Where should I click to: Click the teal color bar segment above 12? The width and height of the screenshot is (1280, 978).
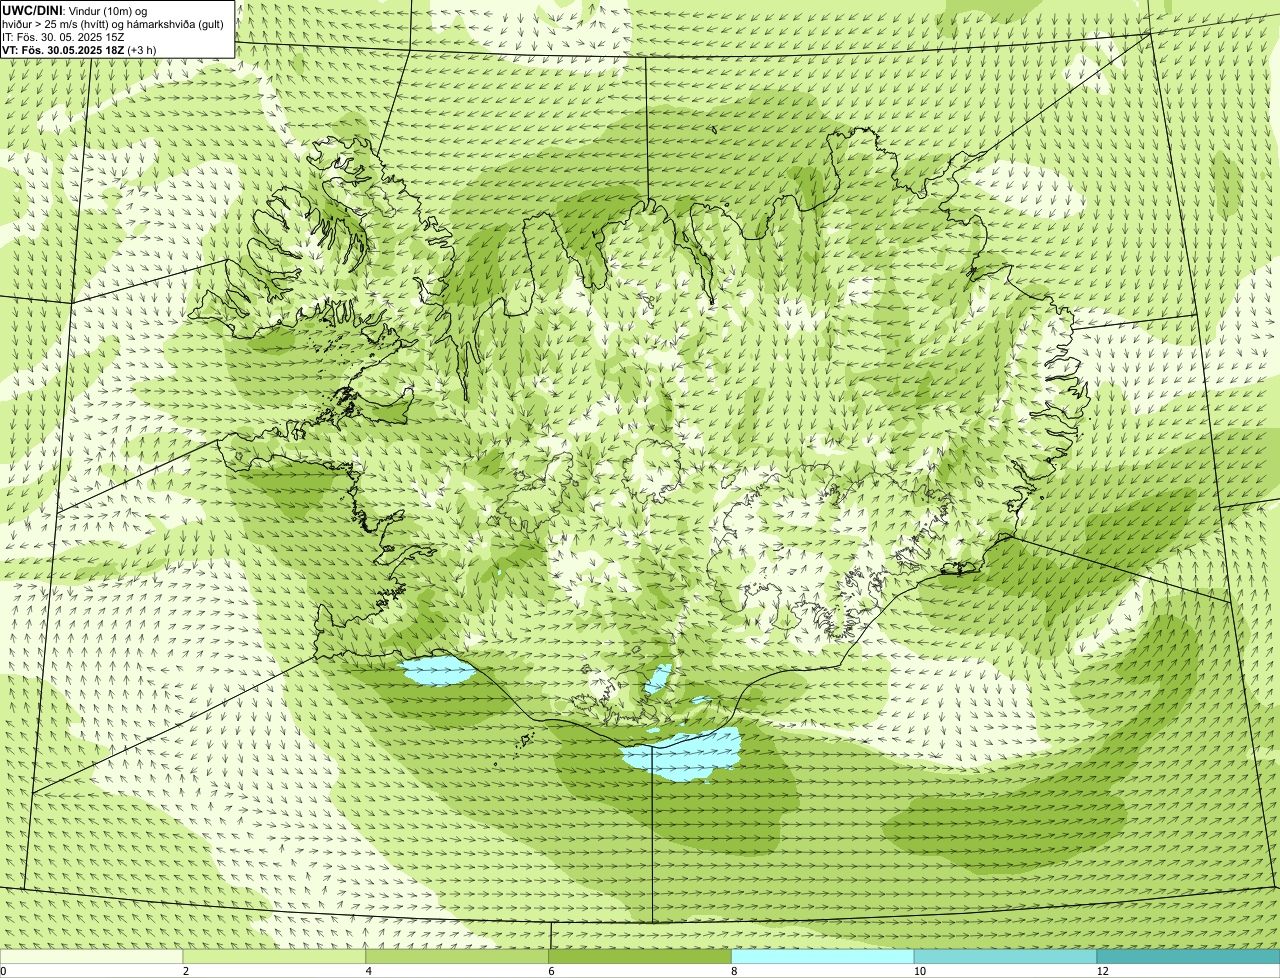coord(1188,956)
